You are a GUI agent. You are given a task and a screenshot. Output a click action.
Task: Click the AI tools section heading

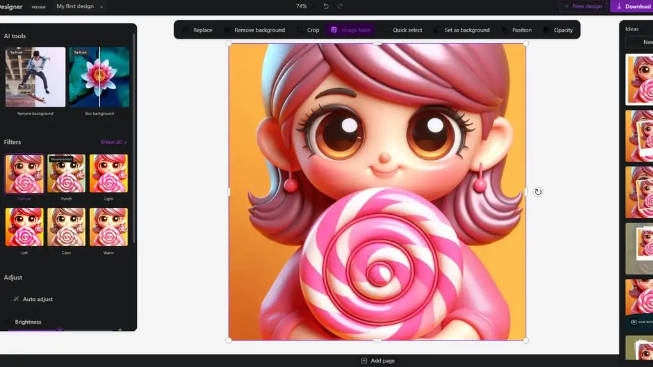coord(15,36)
